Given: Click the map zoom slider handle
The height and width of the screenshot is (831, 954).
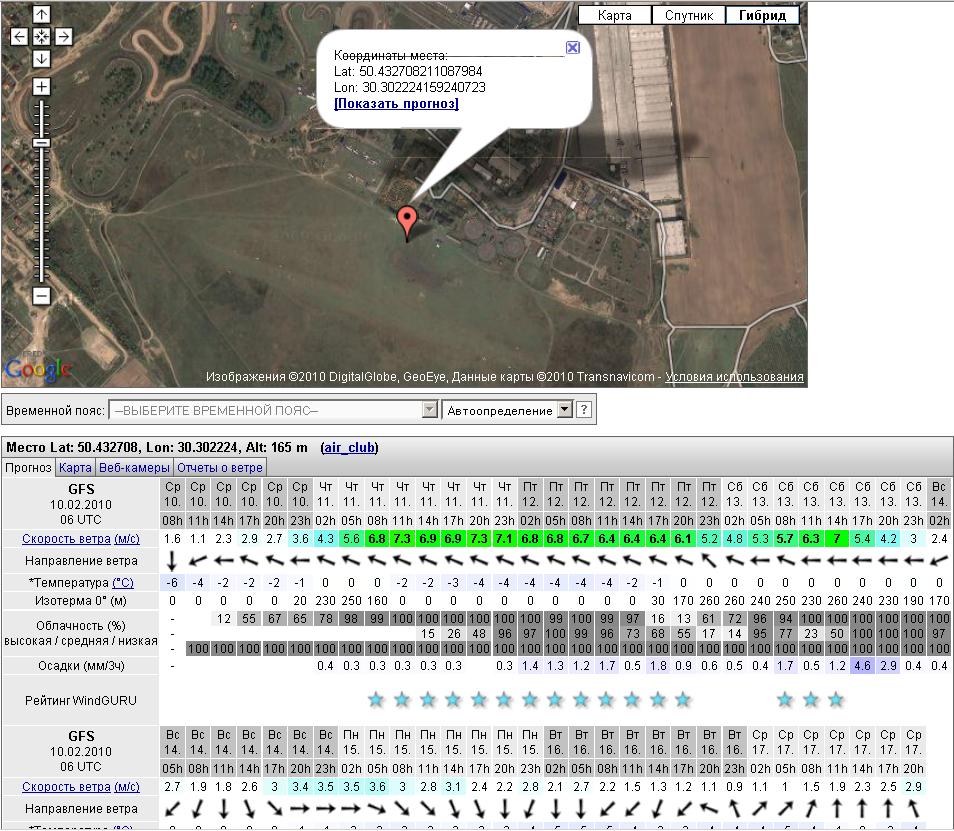Looking at the screenshot, I should [41, 142].
